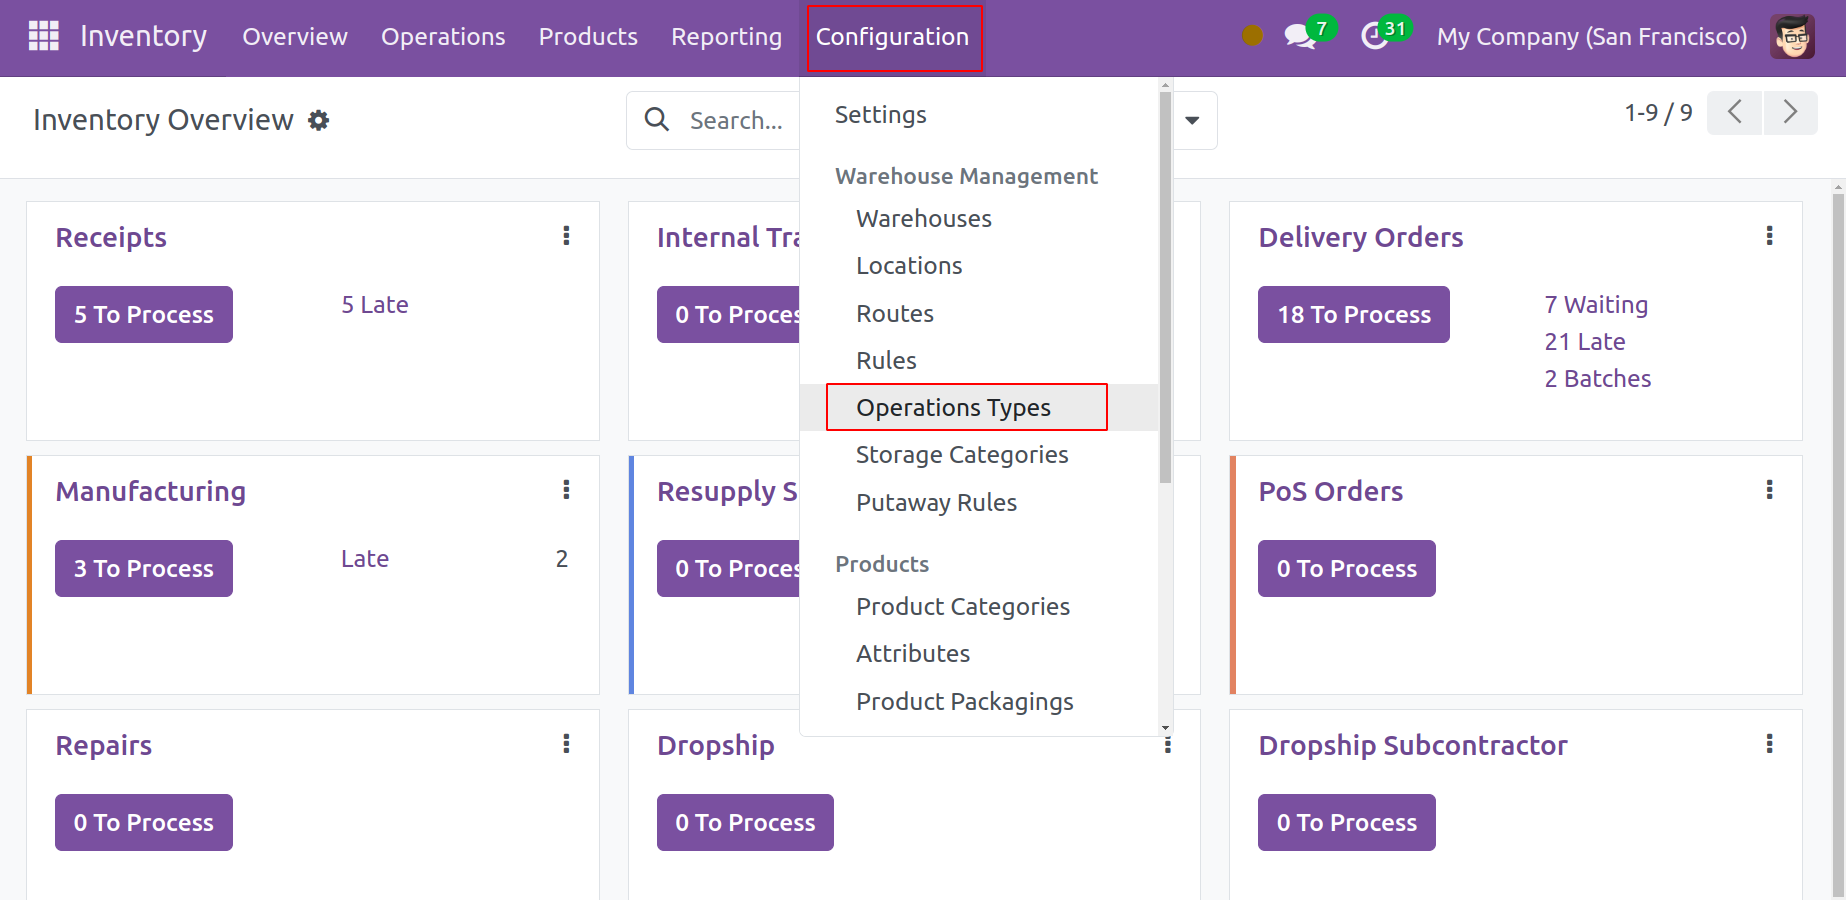This screenshot has width=1846, height=900.
Task: Toggle the Configuration menu
Action: [x=893, y=37]
